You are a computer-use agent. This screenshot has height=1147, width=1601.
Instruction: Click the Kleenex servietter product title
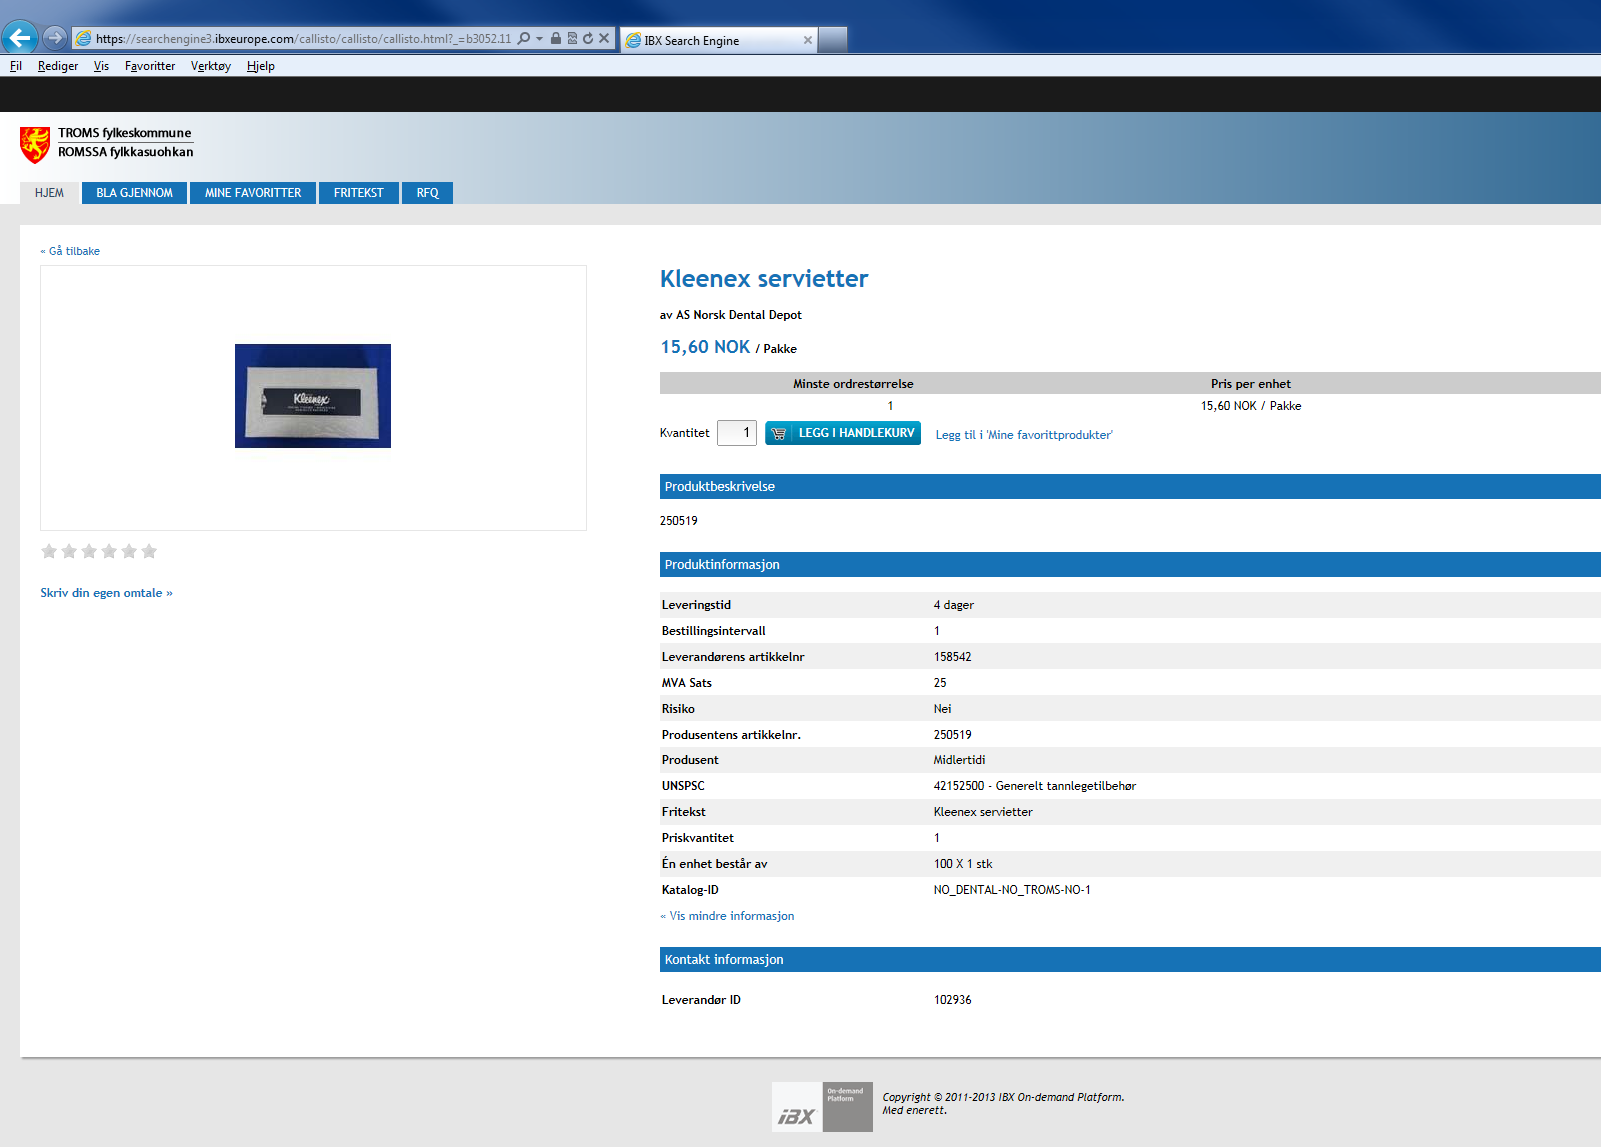[764, 279]
